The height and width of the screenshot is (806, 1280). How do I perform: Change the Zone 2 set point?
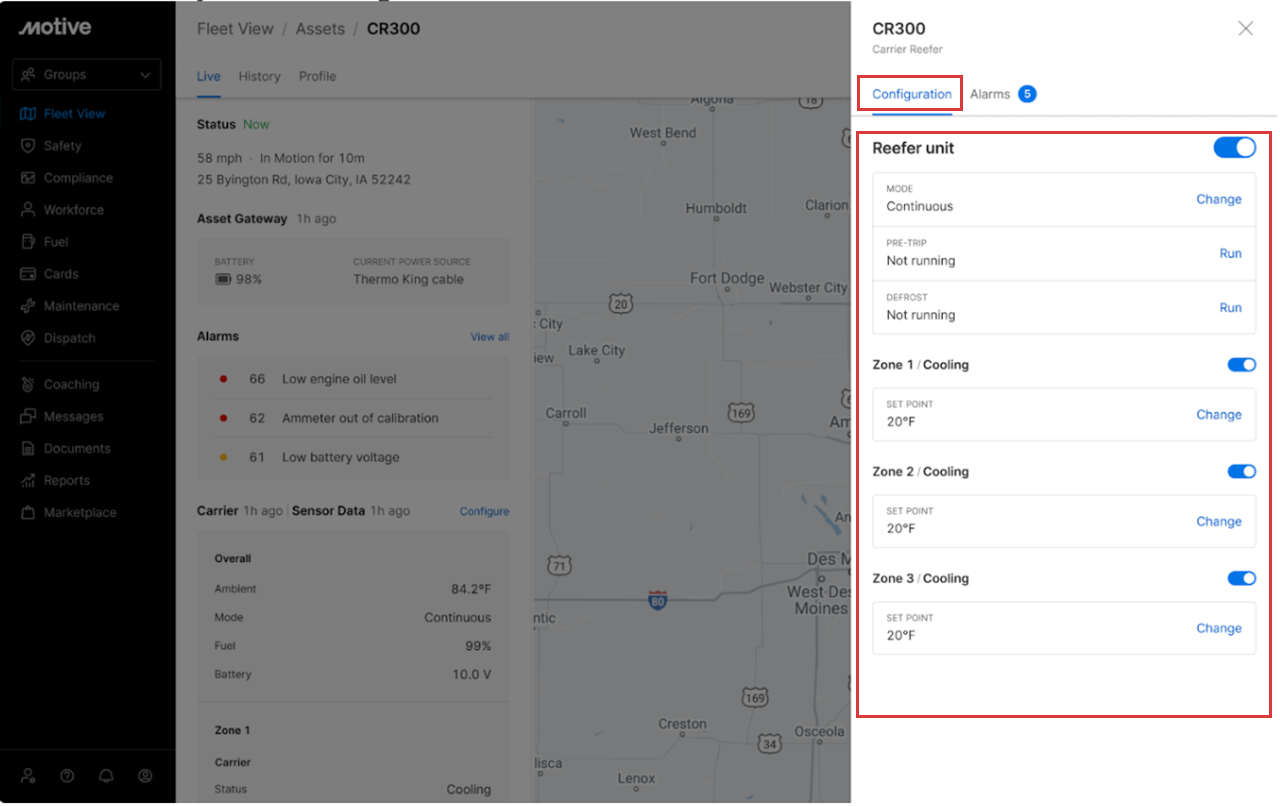point(1218,522)
